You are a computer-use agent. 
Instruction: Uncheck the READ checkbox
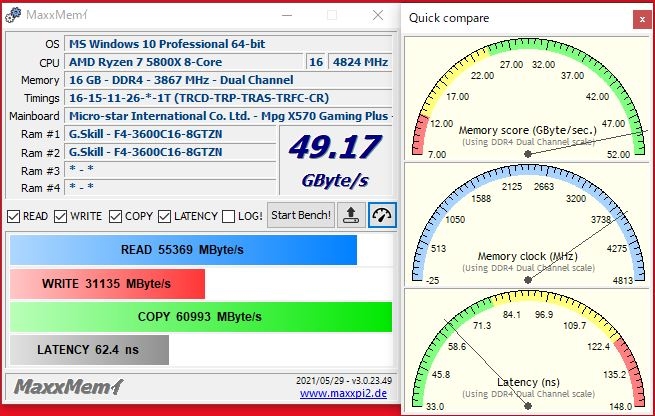tap(13, 216)
